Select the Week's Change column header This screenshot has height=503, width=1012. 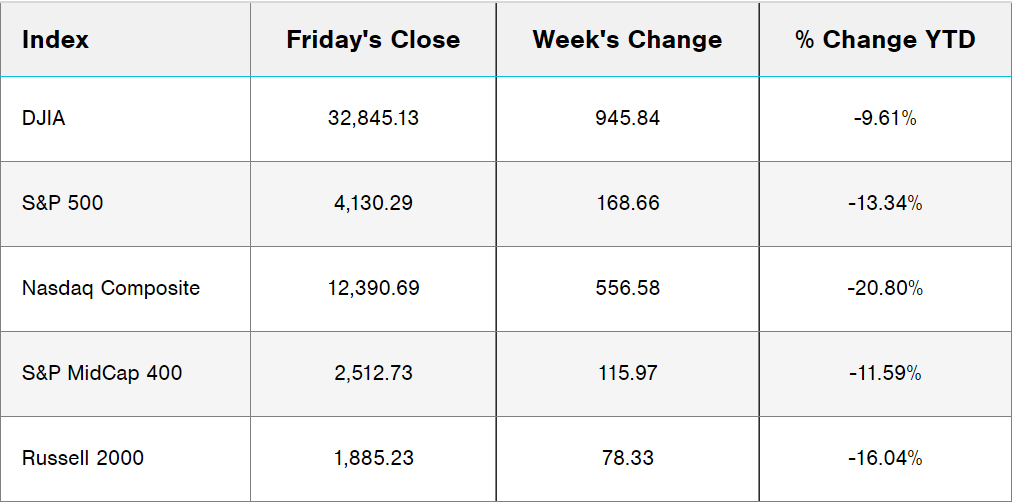(x=627, y=40)
